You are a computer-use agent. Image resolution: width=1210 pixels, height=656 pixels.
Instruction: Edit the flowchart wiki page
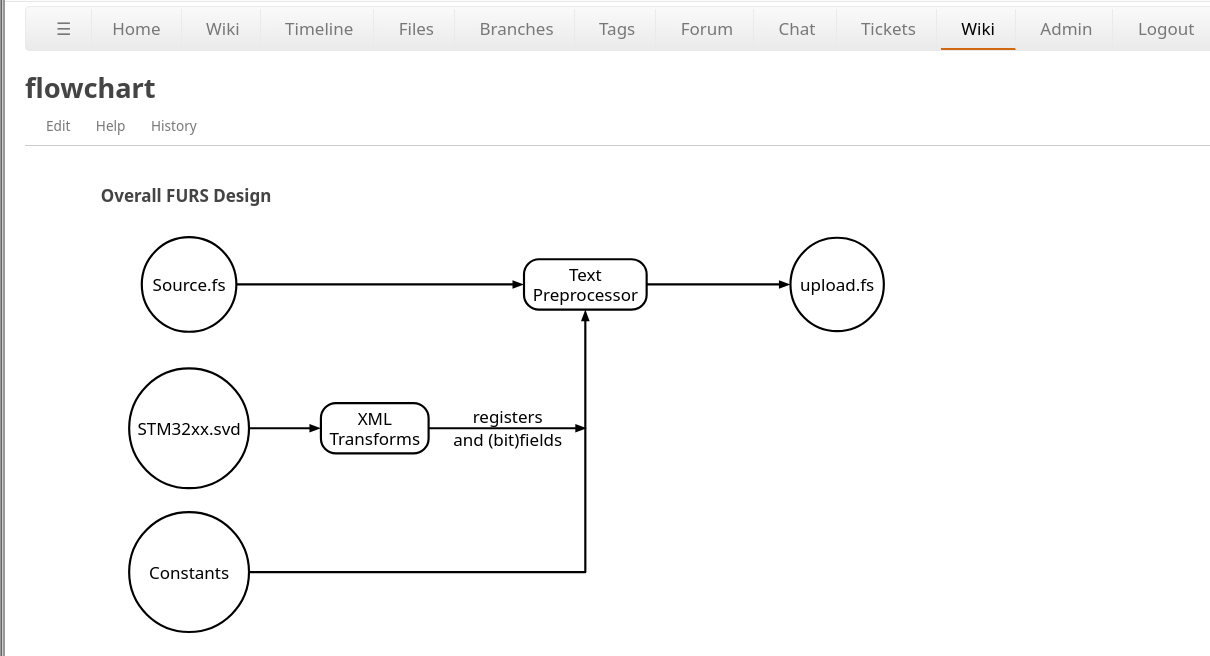pyautogui.click(x=58, y=125)
